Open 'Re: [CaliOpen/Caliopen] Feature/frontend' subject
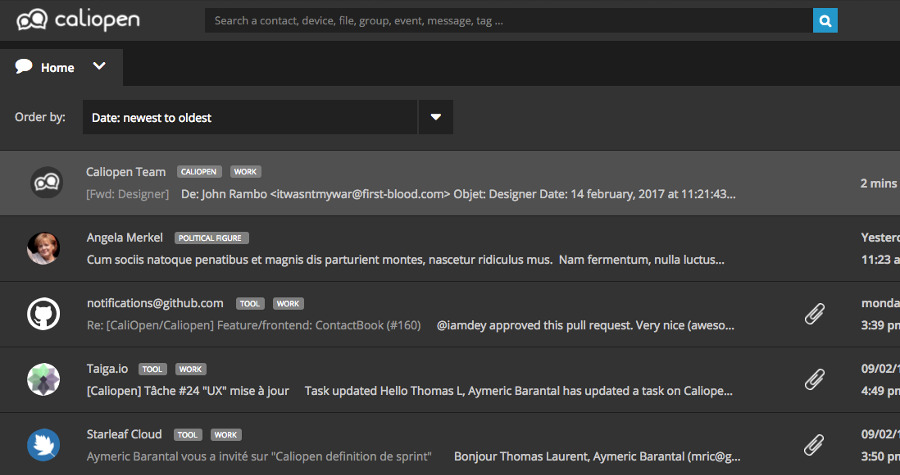This screenshot has height=475, width=900. pos(254,325)
